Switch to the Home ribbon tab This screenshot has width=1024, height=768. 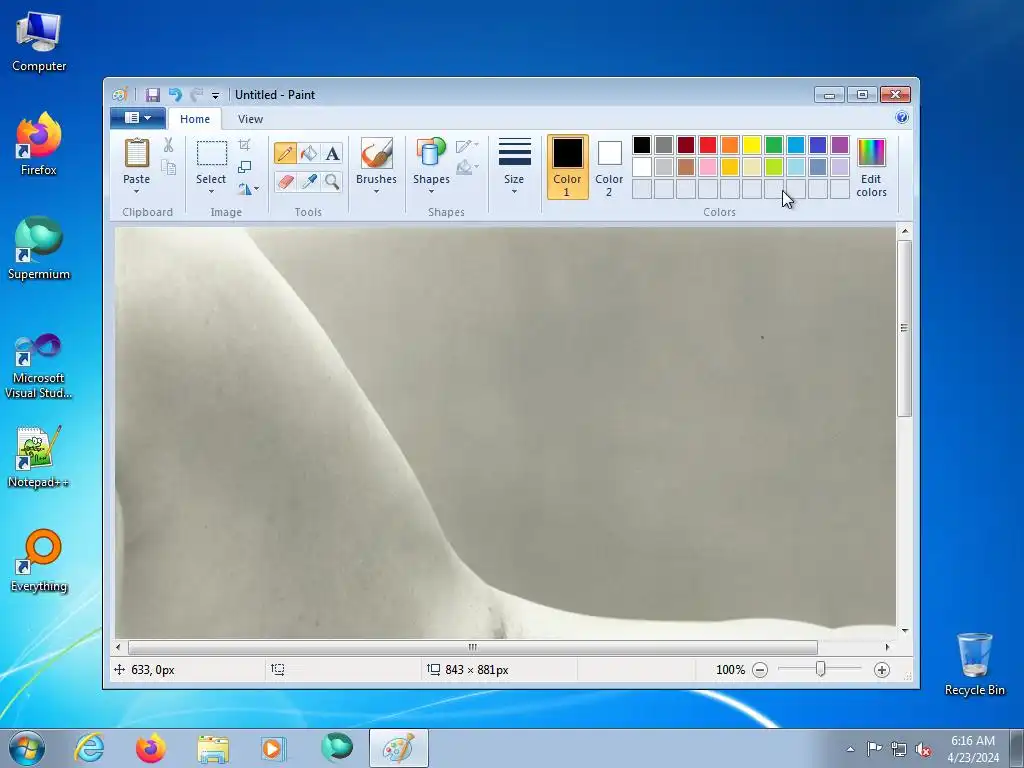[x=195, y=119]
